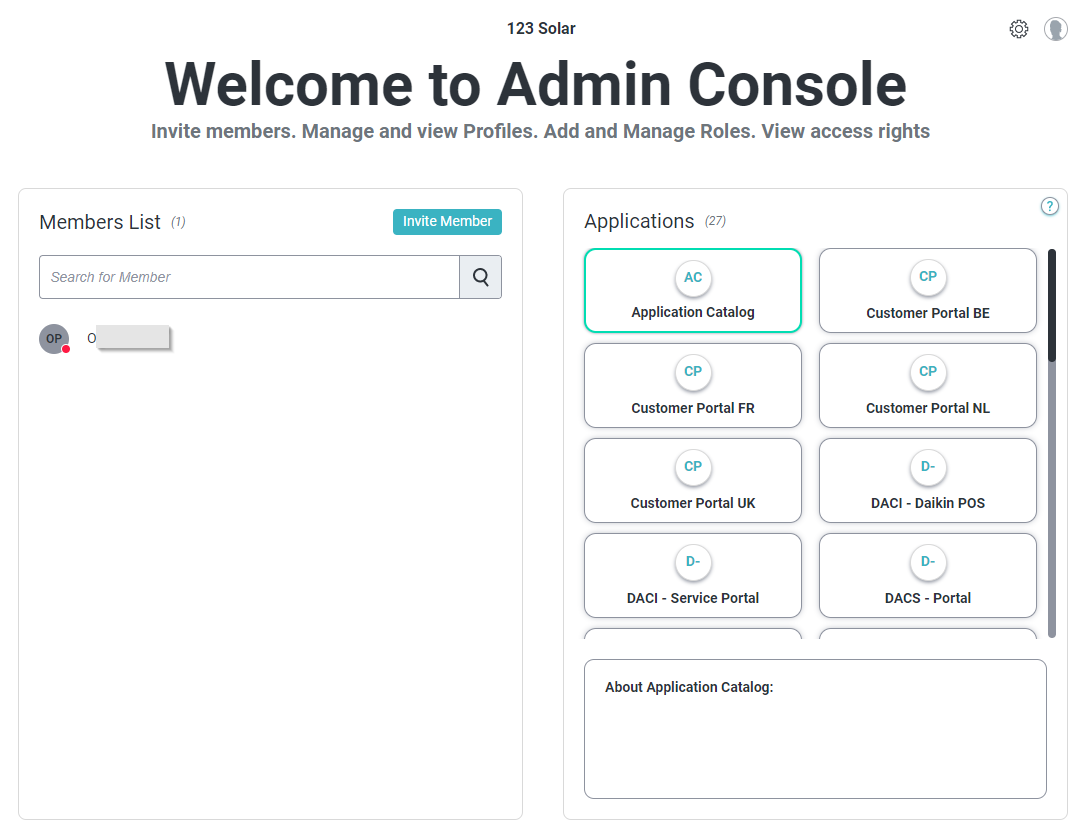Click the CP icon on Customer Portal NL
Screen dimensions: 1085x827
coord(927,372)
